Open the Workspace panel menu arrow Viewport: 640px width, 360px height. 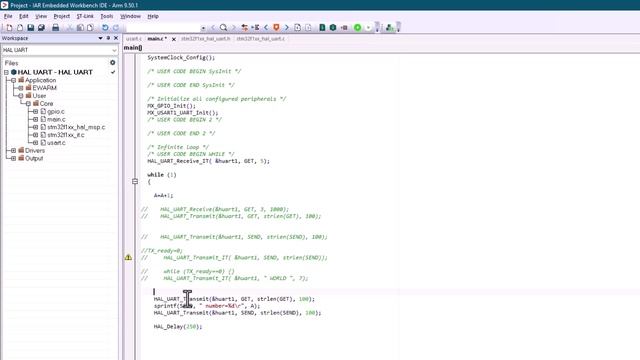coord(100,38)
